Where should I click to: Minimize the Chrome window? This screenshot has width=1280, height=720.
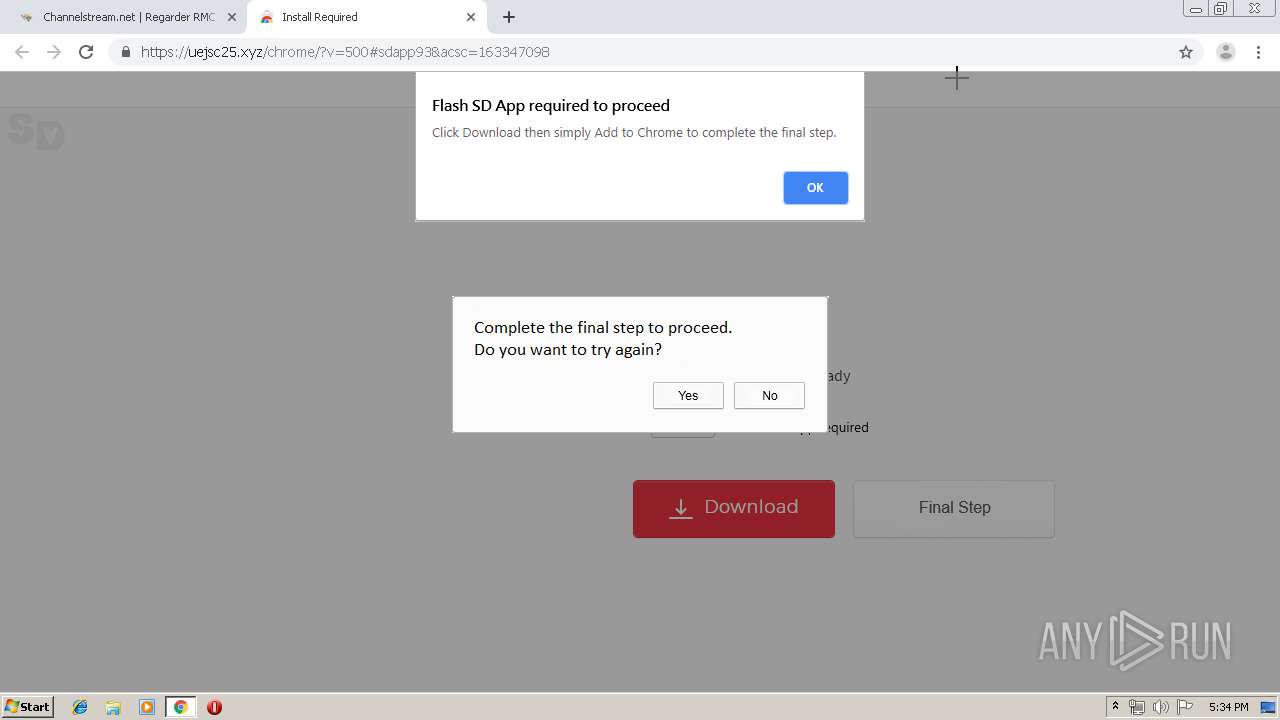tap(1196, 8)
